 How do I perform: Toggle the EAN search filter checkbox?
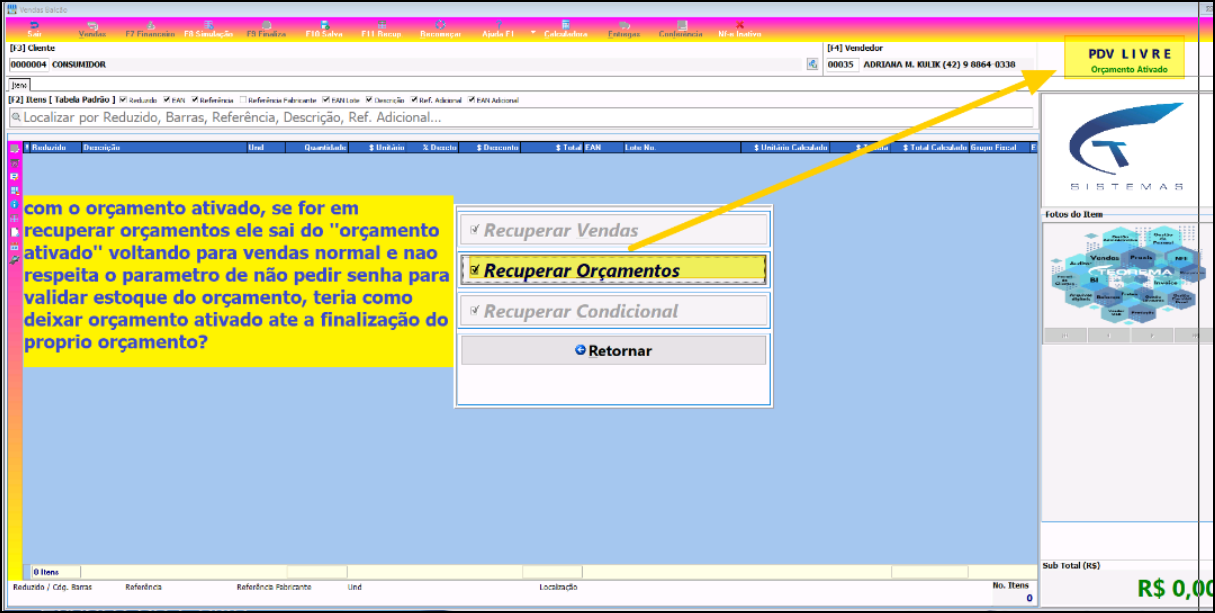click(x=165, y=100)
